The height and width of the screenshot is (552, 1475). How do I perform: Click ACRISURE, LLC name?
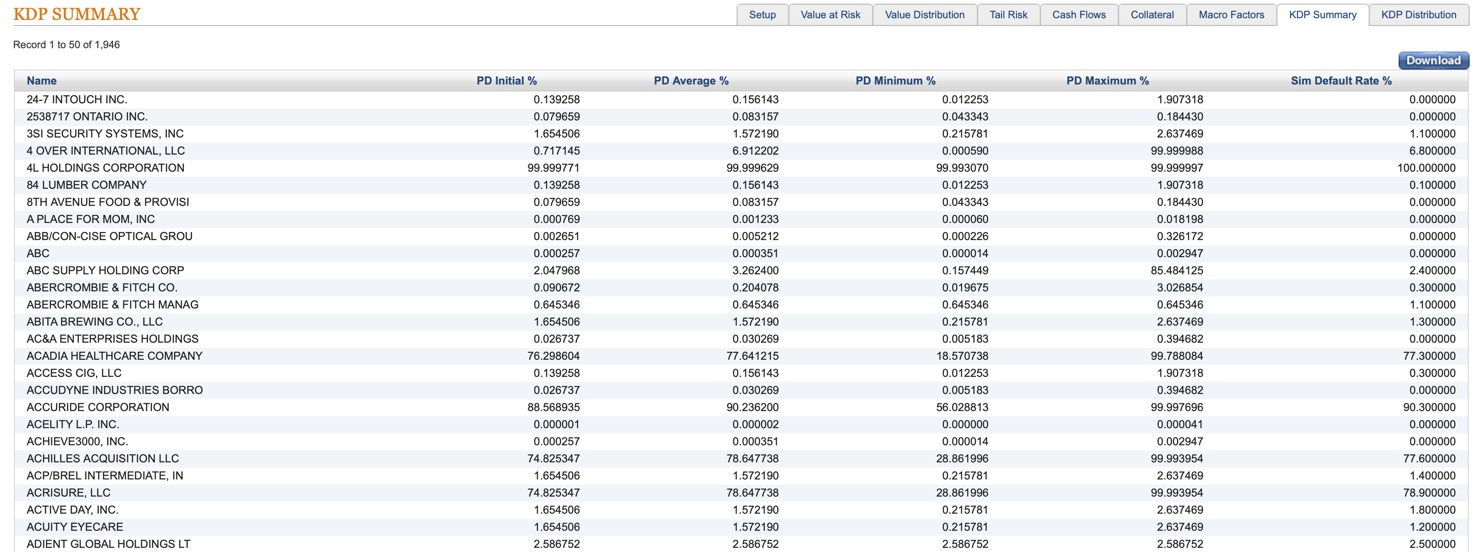69,492
